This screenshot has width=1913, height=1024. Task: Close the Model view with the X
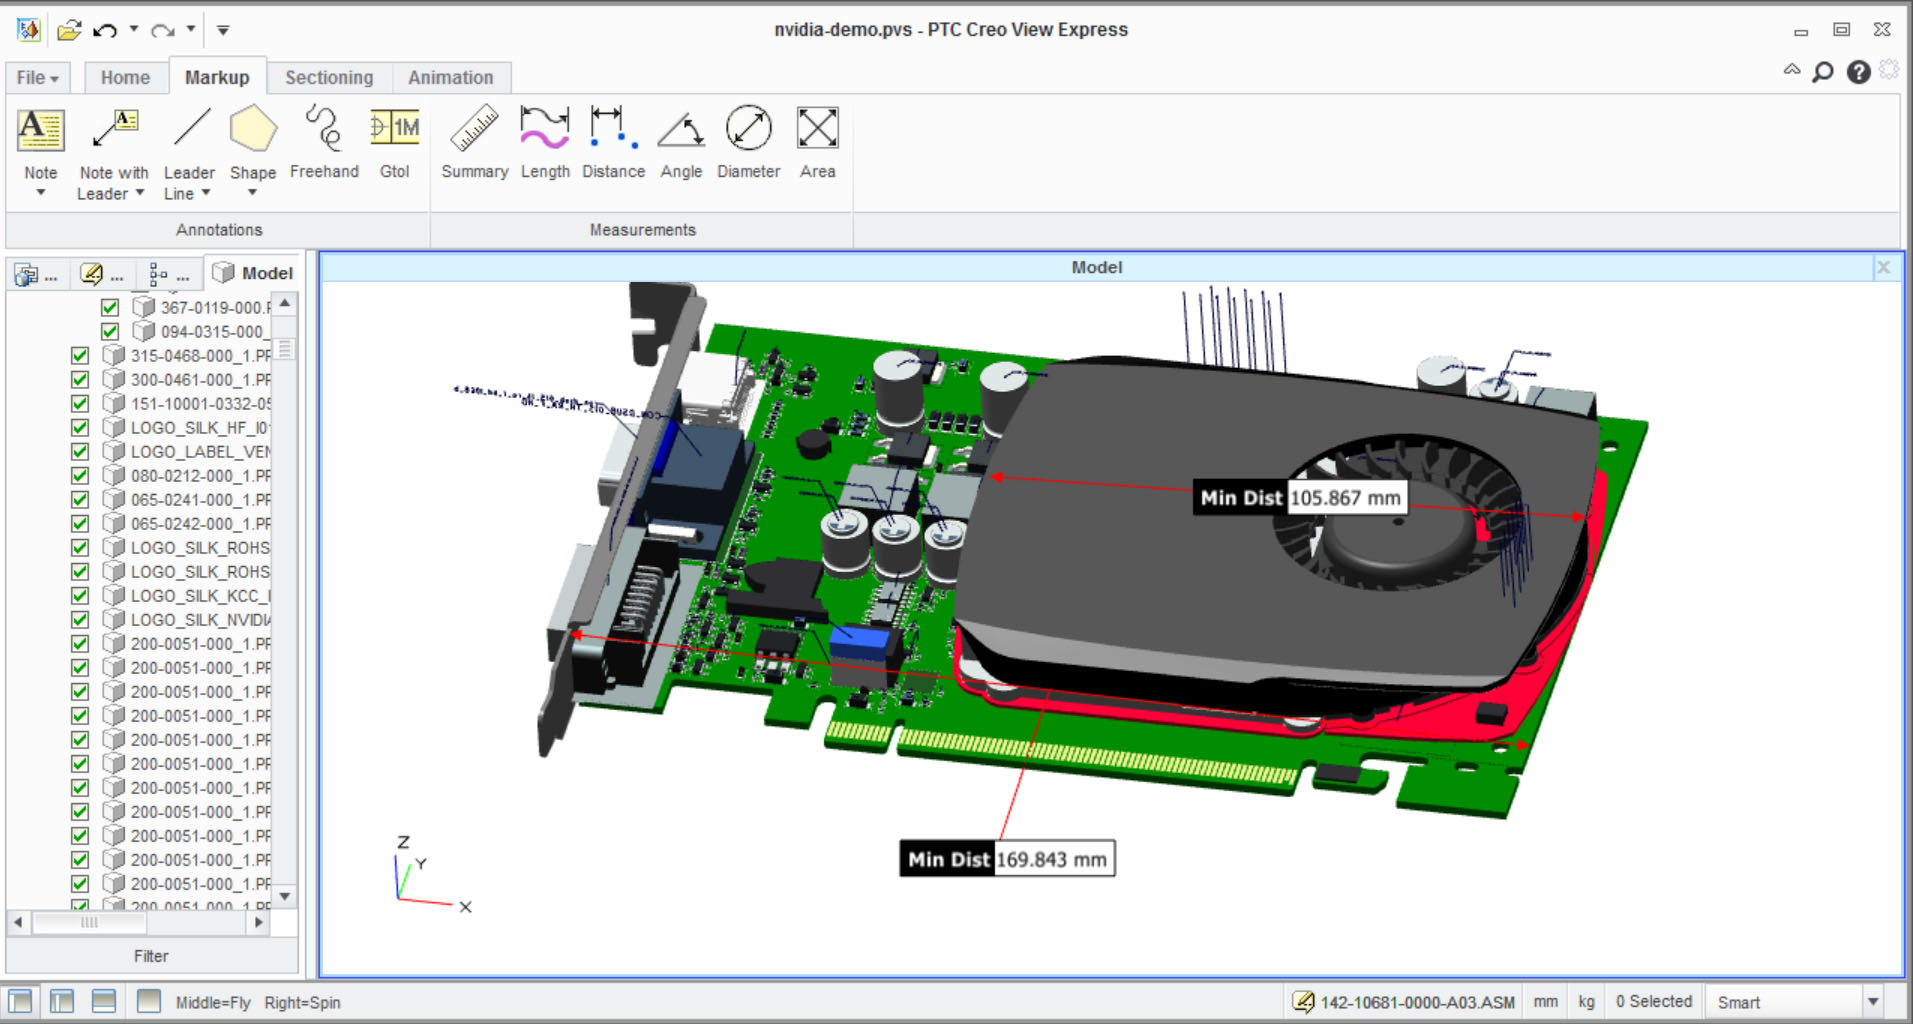tap(1883, 267)
